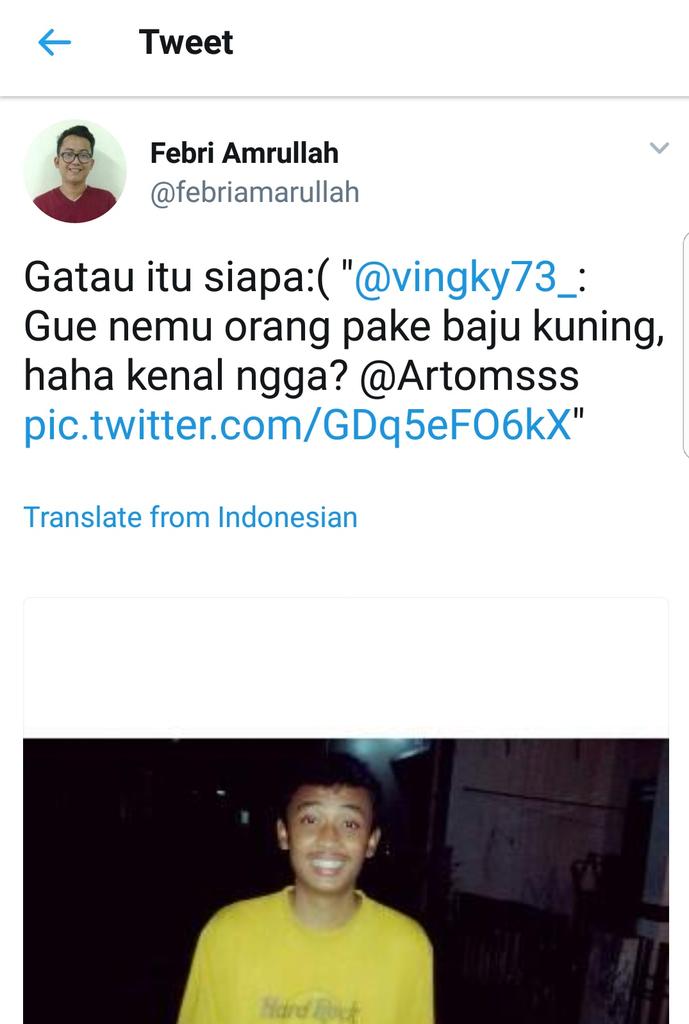The height and width of the screenshot is (1024, 689).
Task: Click the Tweet header title
Action: (186, 43)
